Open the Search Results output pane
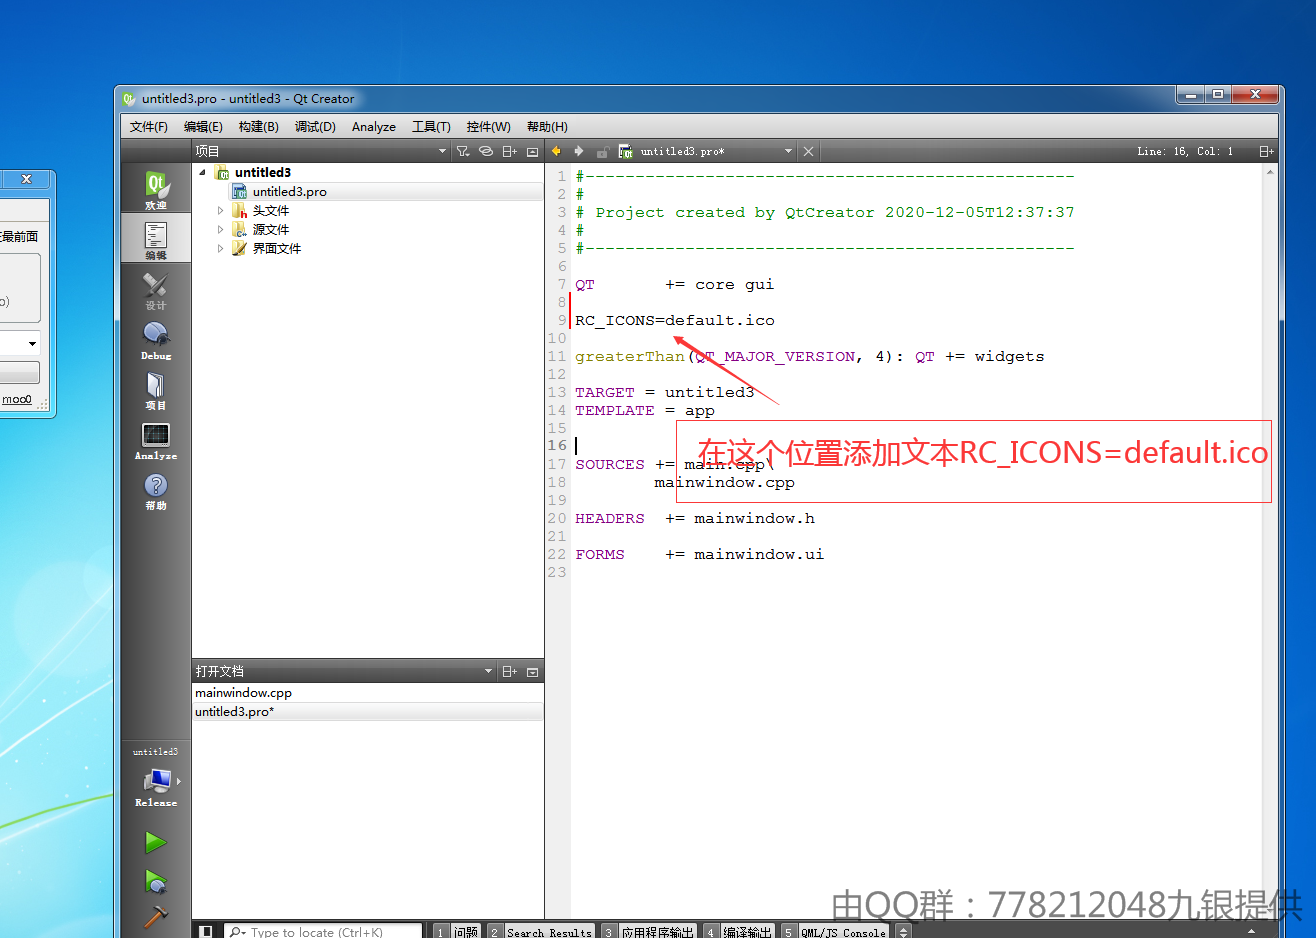1316x938 pixels. (x=541, y=931)
